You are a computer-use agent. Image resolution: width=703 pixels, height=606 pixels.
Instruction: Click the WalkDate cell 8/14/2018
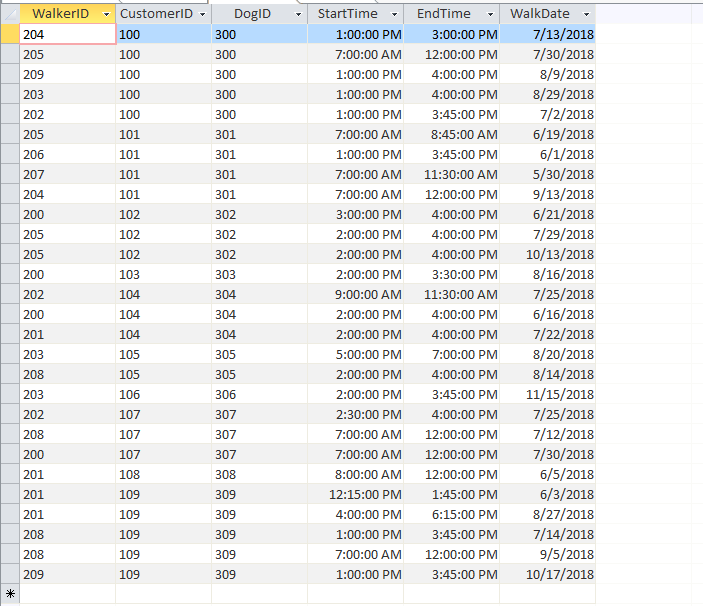547,374
